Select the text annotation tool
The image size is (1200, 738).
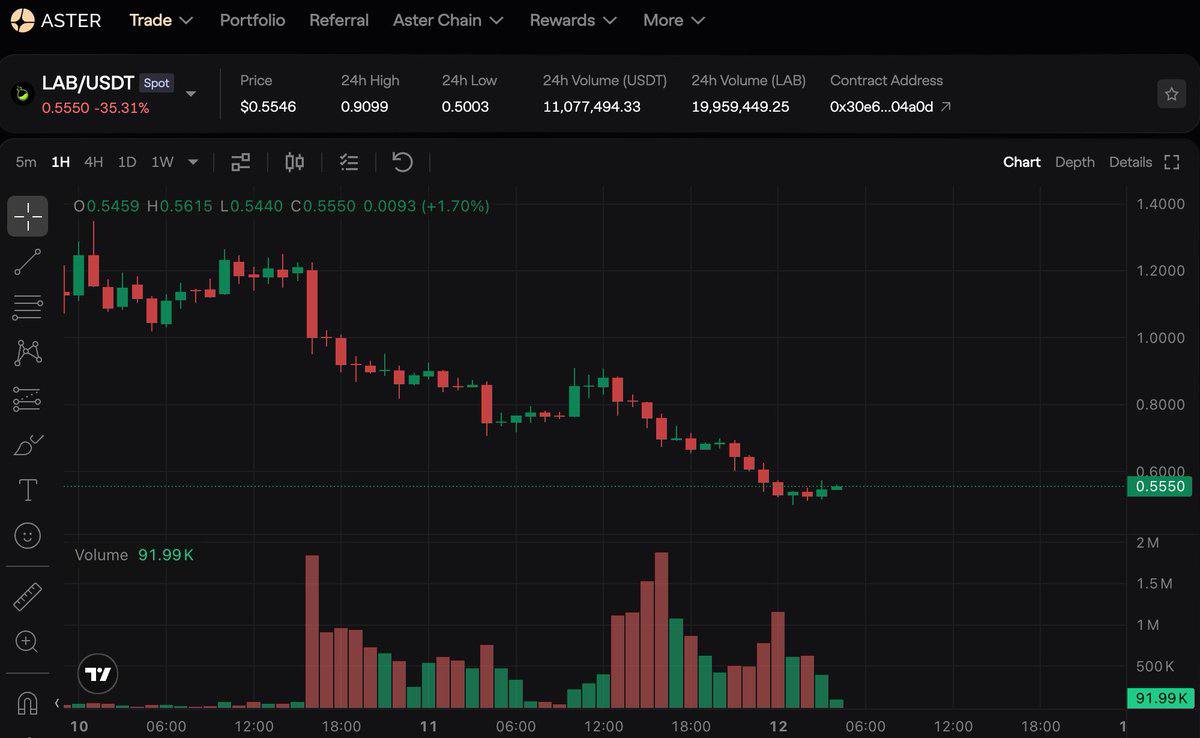click(28, 490)
